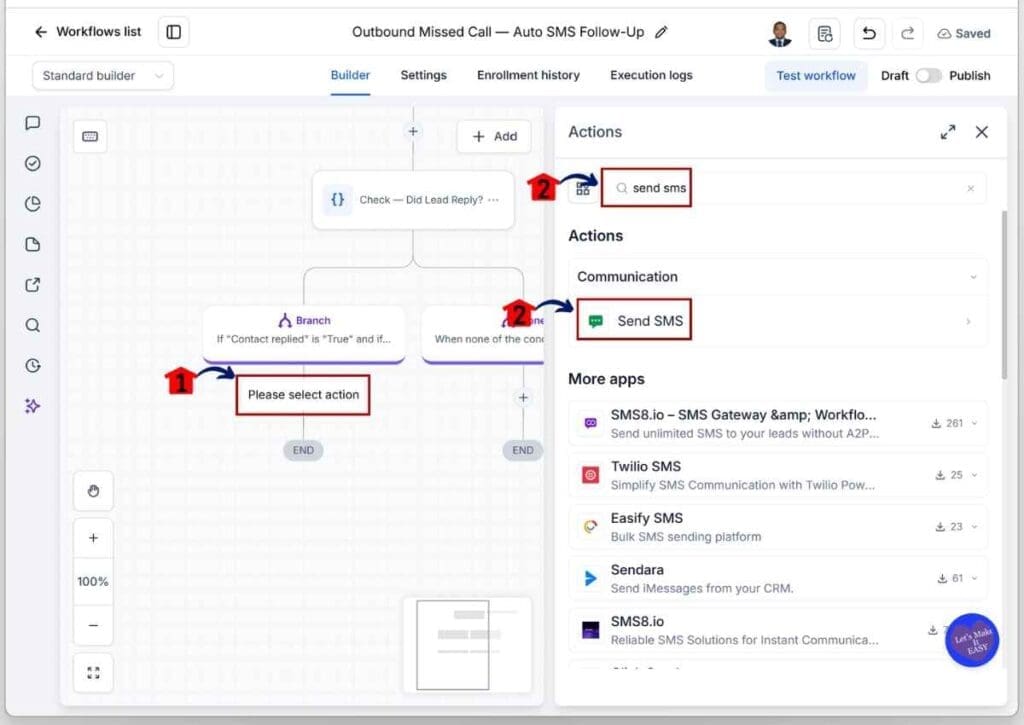Image resolution: width=1024 pixels, height=725 pixels.
Task: Select the Send SMS action
Action: [777, 321]
